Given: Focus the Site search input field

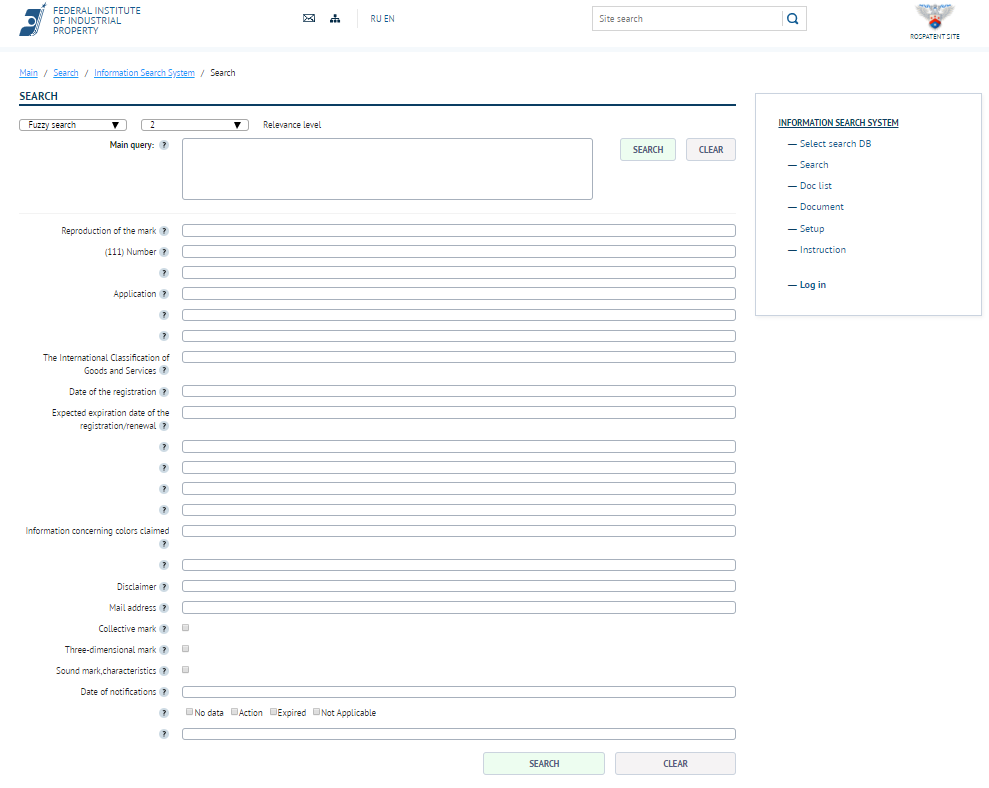Looking at the screenshot, I should (687, 19).
